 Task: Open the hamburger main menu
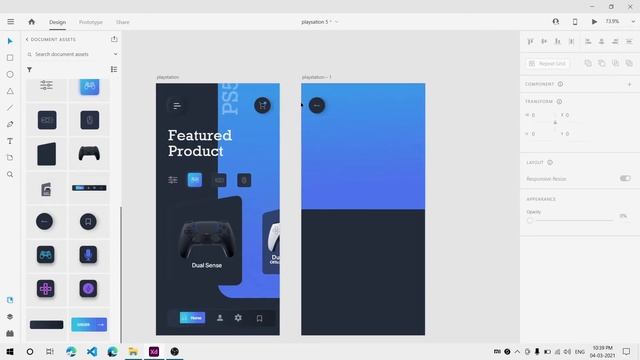pos(11,22)
